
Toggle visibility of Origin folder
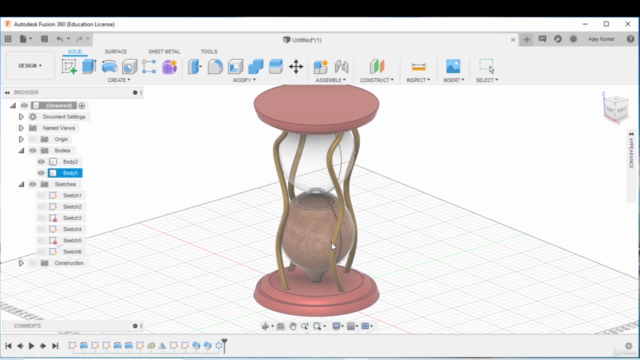[x=33, y=139]
